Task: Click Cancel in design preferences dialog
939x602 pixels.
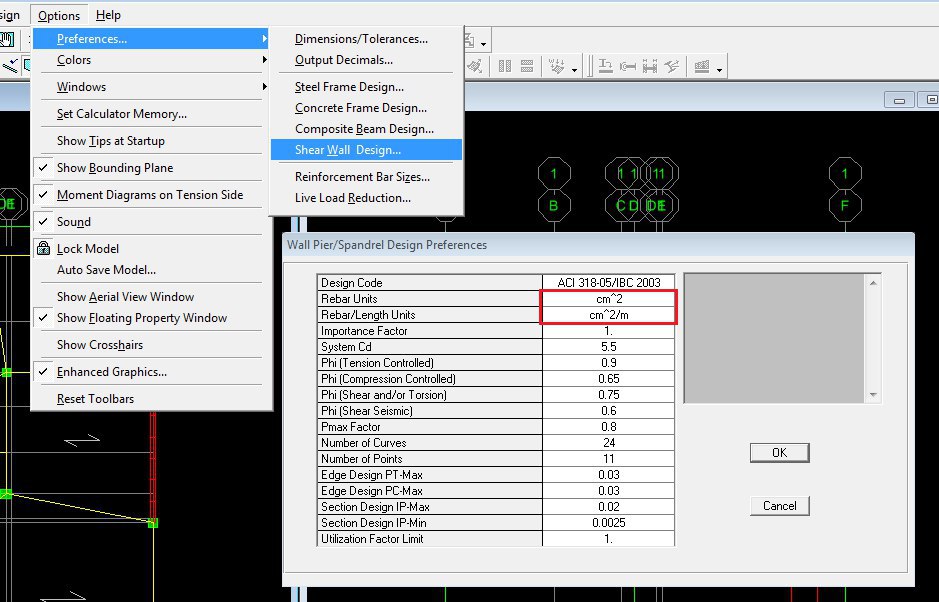Action: point(779,506)
